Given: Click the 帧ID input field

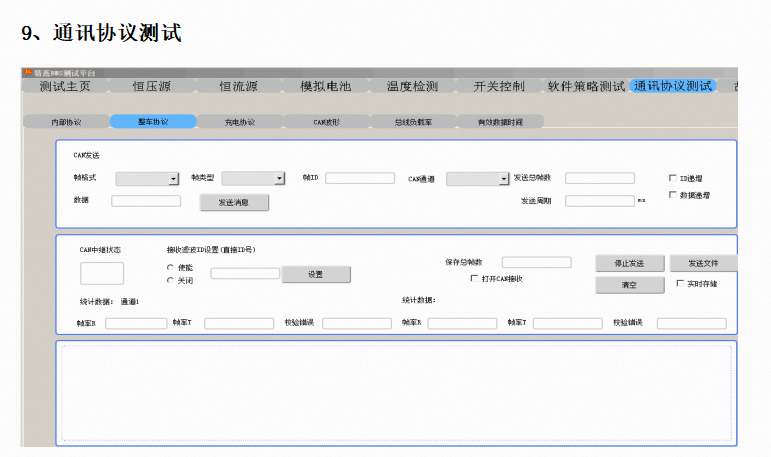Looking at the screenshot, I should click(x=360, y=178).
